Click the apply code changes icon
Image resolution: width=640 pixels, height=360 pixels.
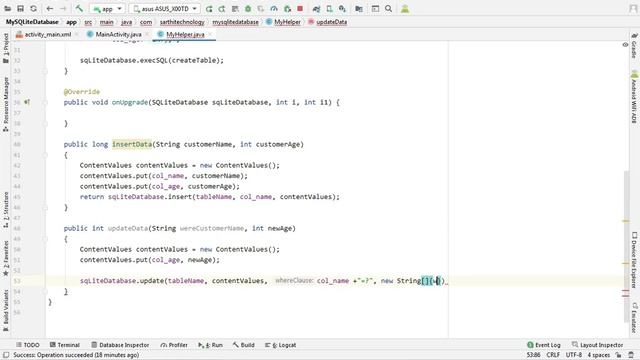(x=235, y=9)
